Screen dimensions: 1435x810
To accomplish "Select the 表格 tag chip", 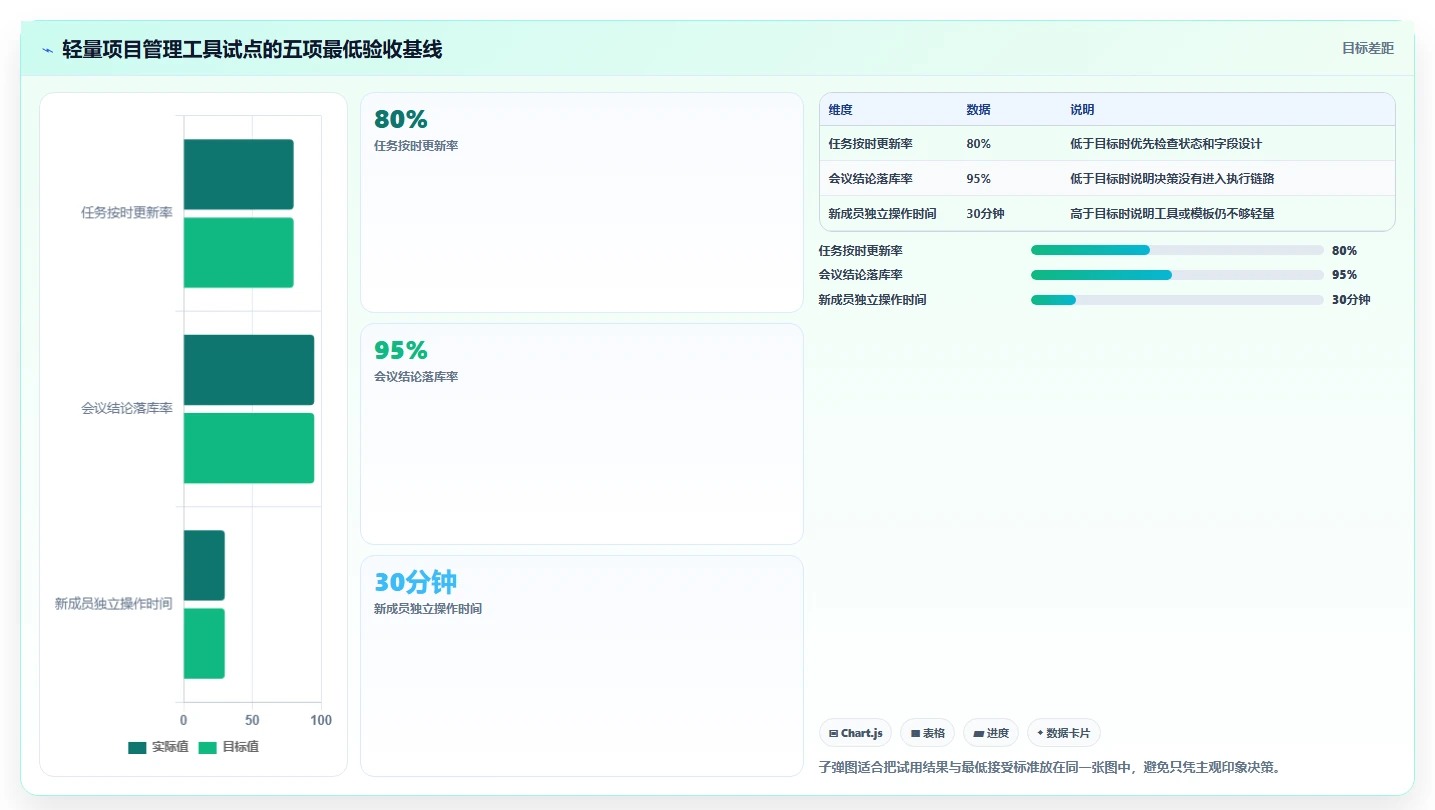I will click(x=928, y=733).
